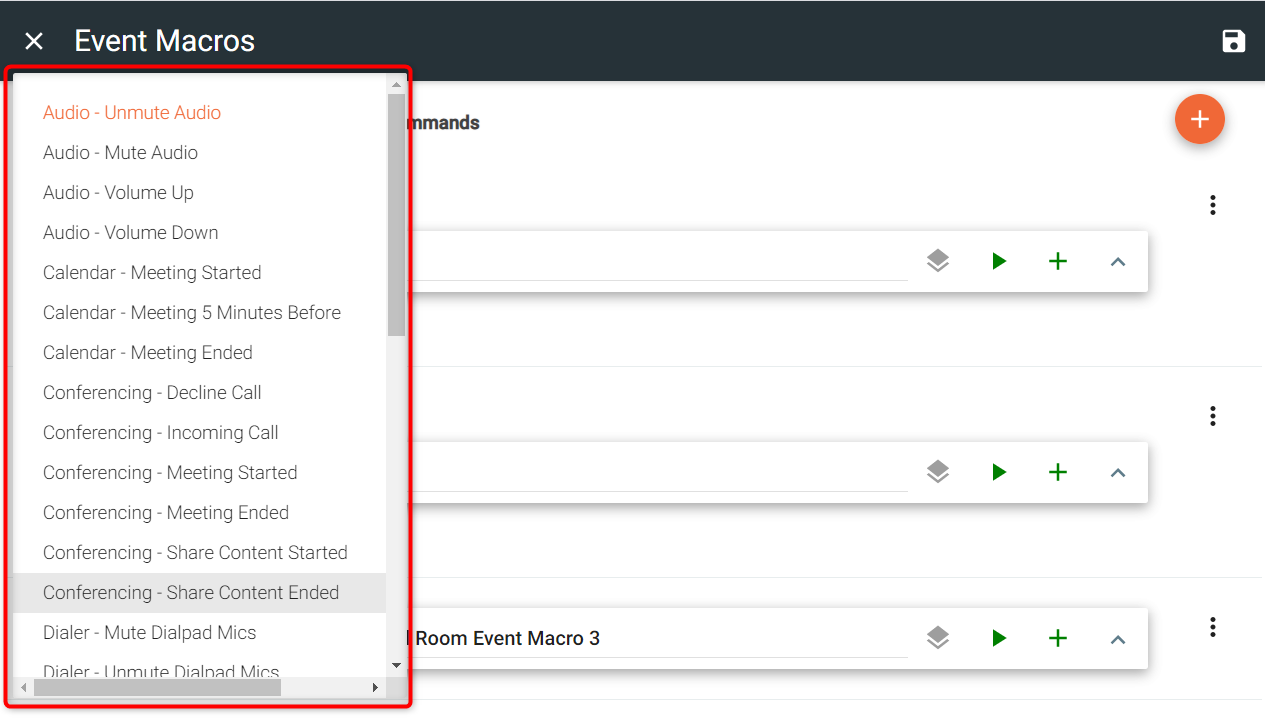Click layers icon for Room Event Macro 3
The image size is (1265, 725).
click(x=937, y=638)
